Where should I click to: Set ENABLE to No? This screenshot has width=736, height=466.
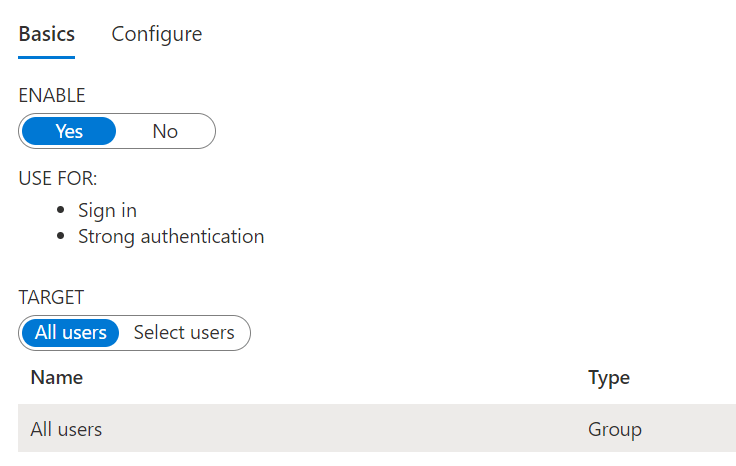pos(165,131)
